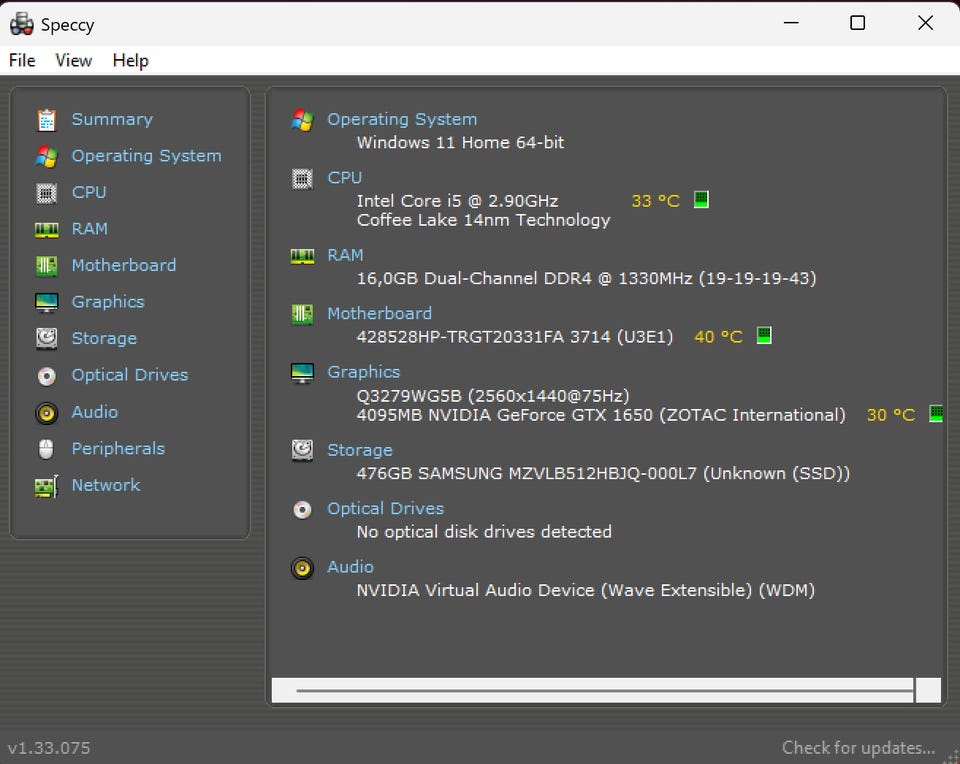Select the Audio speaker icon in sidebar
This screenshot has height=764, width=960.
46,413
